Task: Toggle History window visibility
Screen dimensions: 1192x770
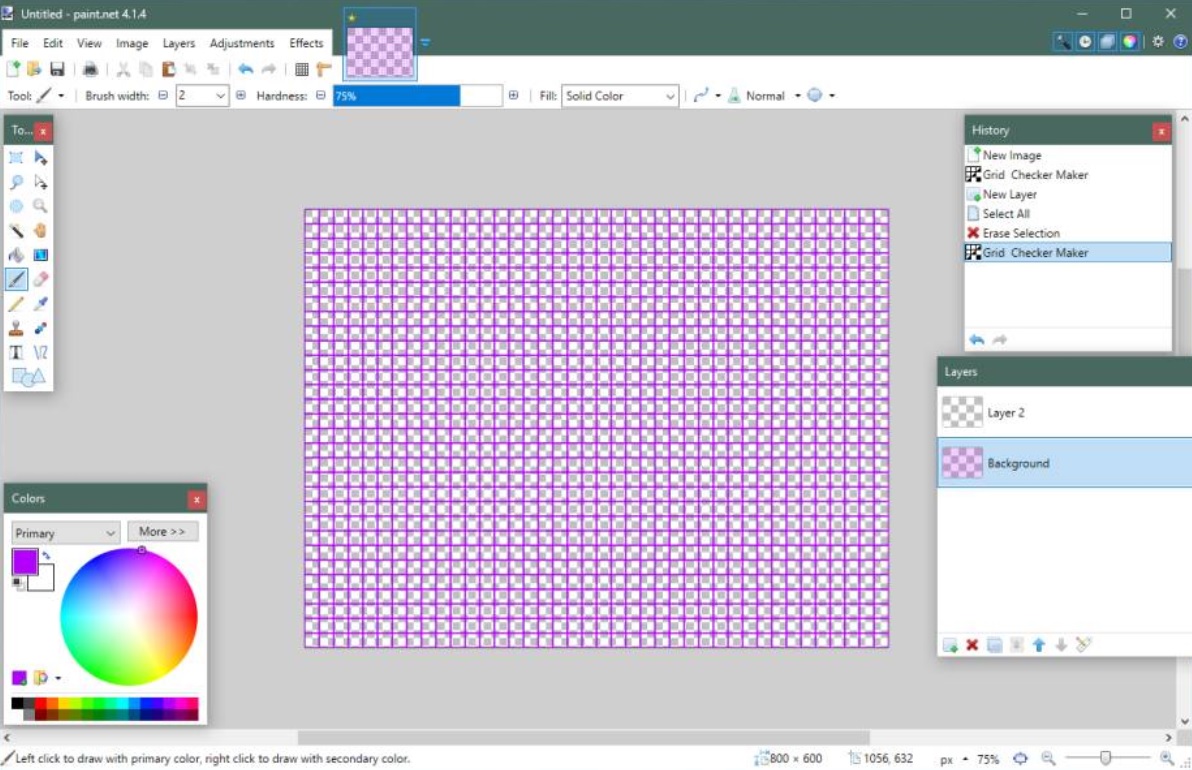Action: click(1086, 42)
